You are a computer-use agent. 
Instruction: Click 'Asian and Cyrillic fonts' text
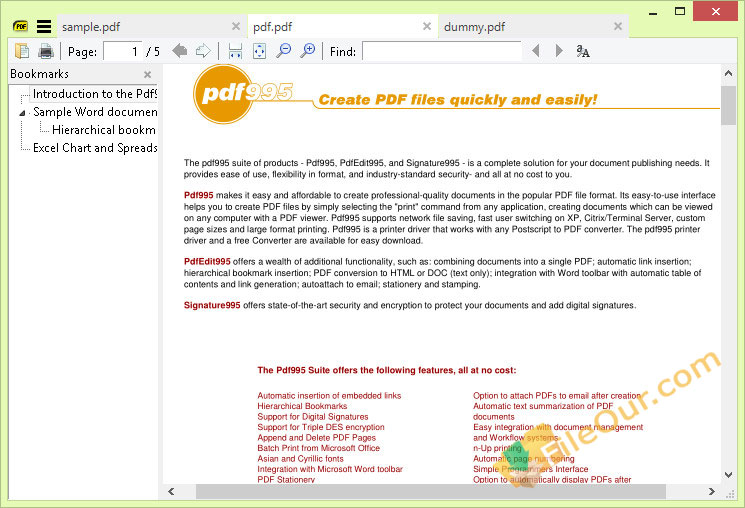pos(300,459)
